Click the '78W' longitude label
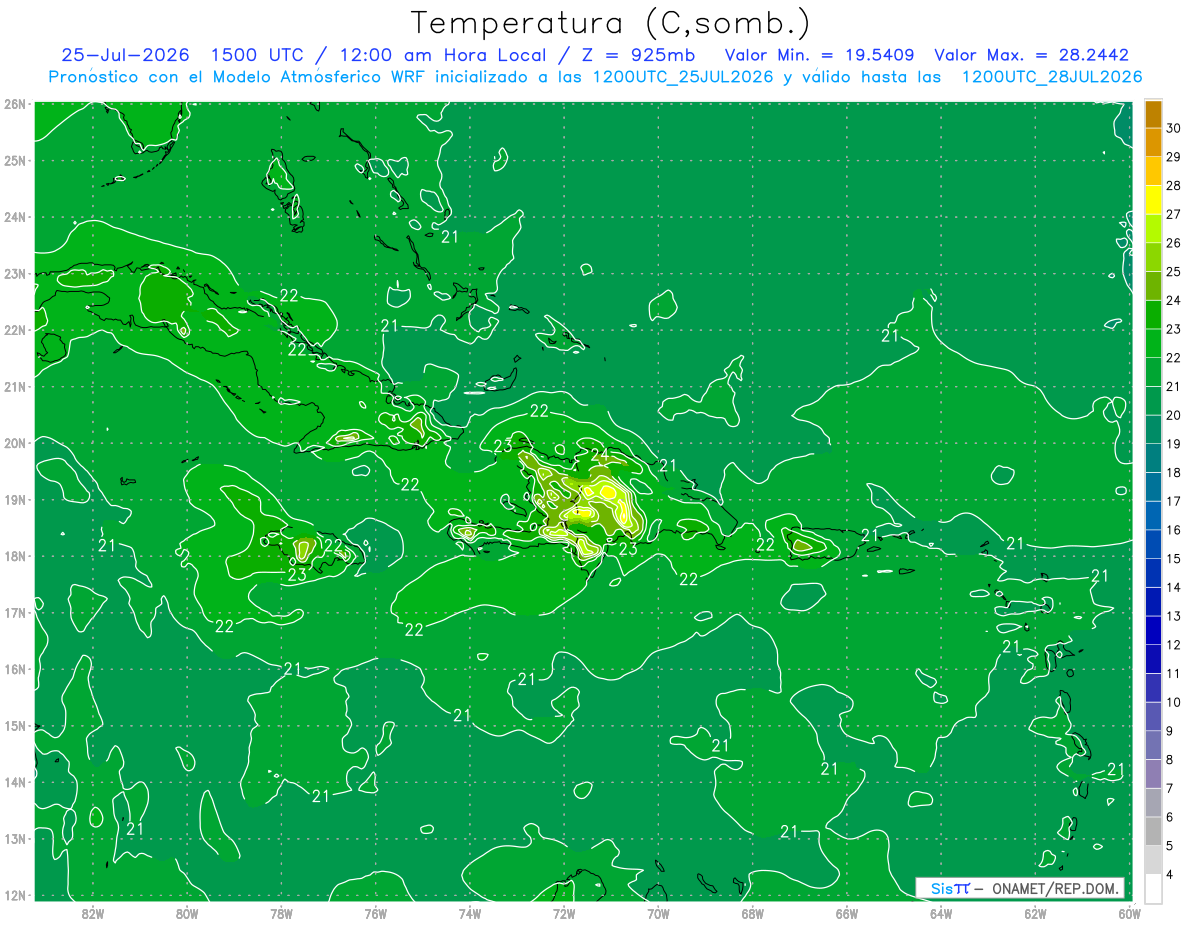The width and height of the screenshot is (1200, 927). pos(281,913)
